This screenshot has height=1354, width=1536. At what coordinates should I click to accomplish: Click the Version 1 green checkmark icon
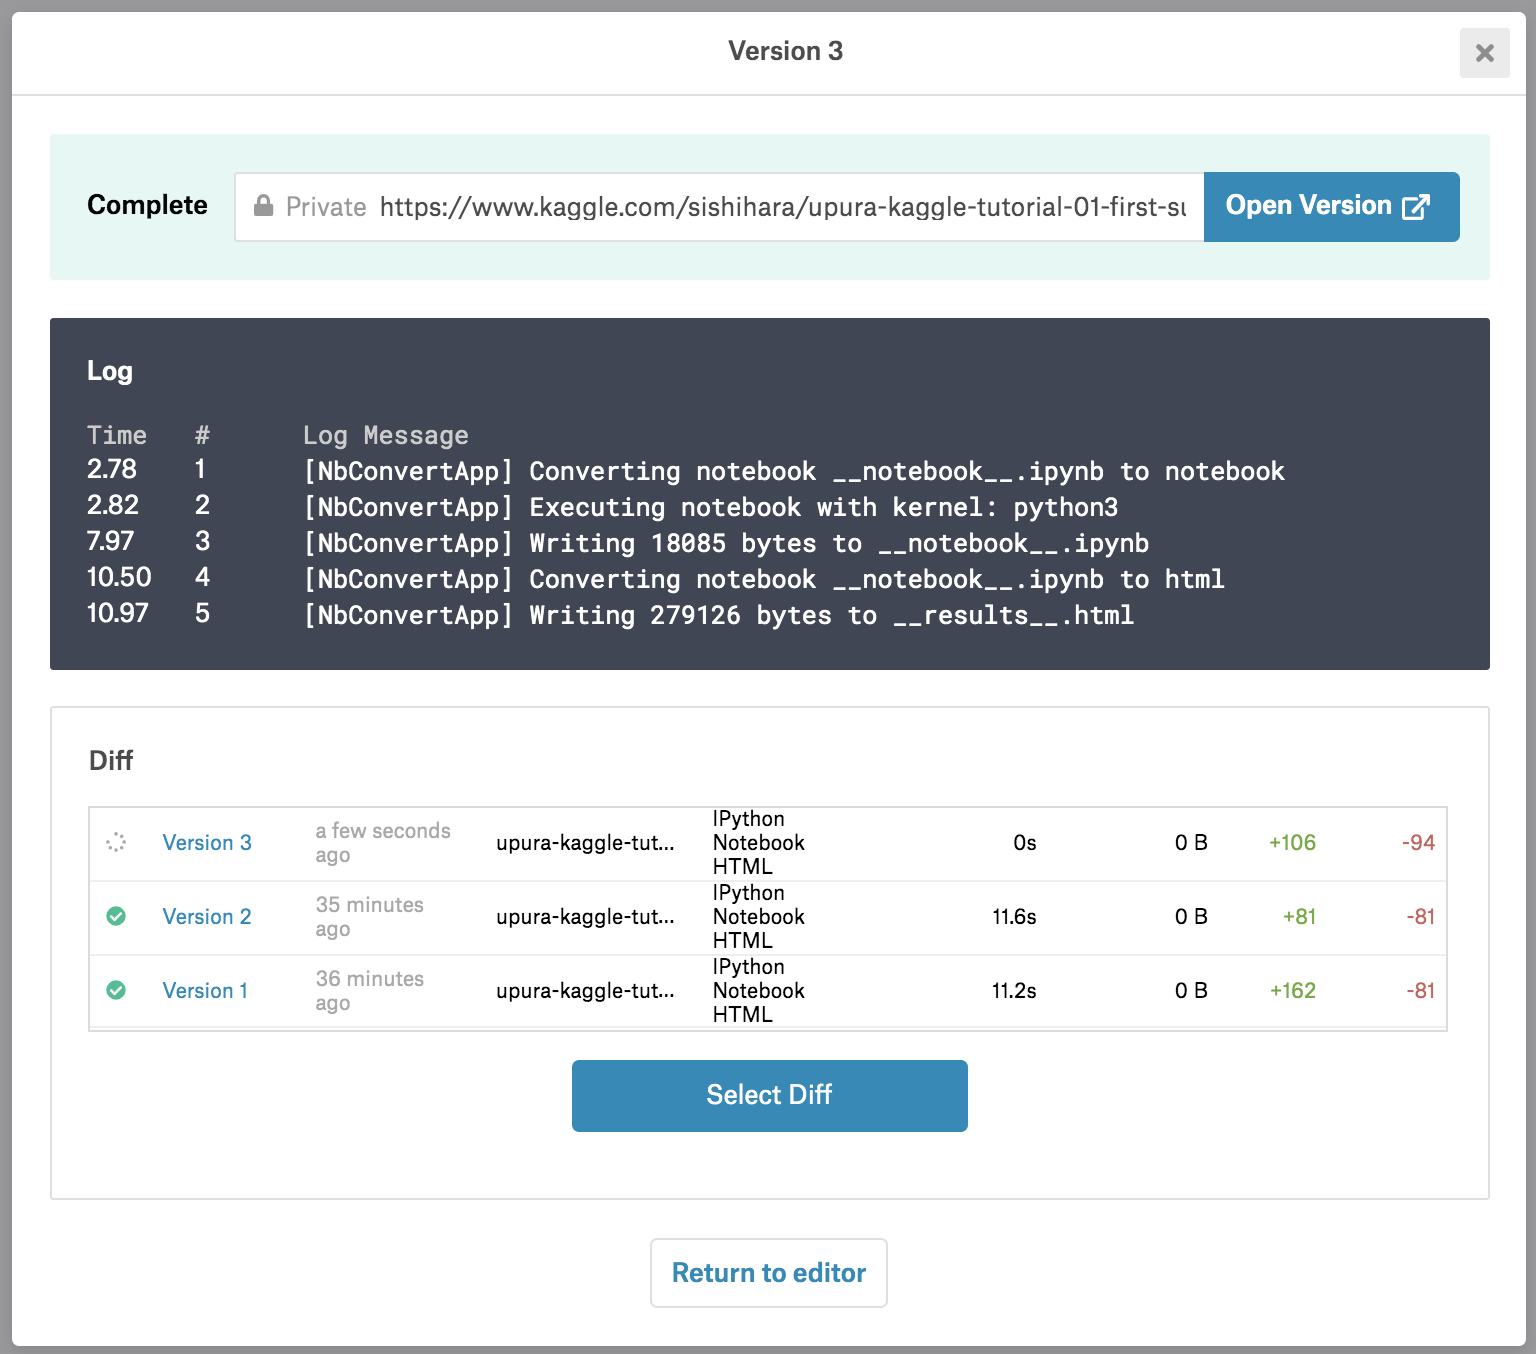click(x=116, y=990)
